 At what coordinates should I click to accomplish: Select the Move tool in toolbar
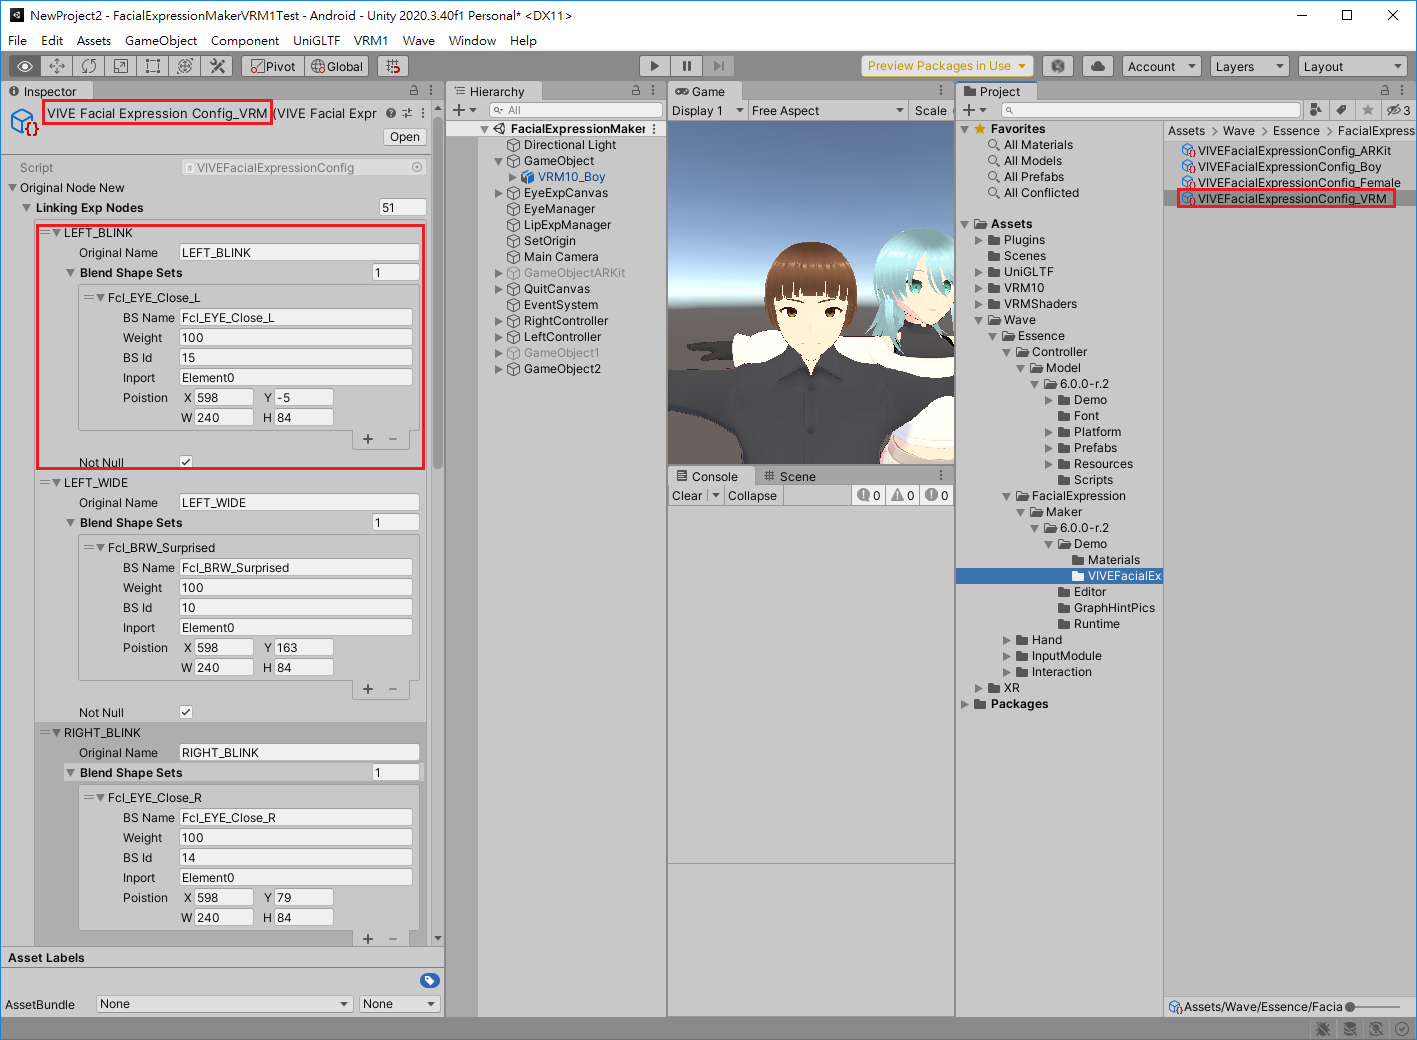click(x=57, y=66)
